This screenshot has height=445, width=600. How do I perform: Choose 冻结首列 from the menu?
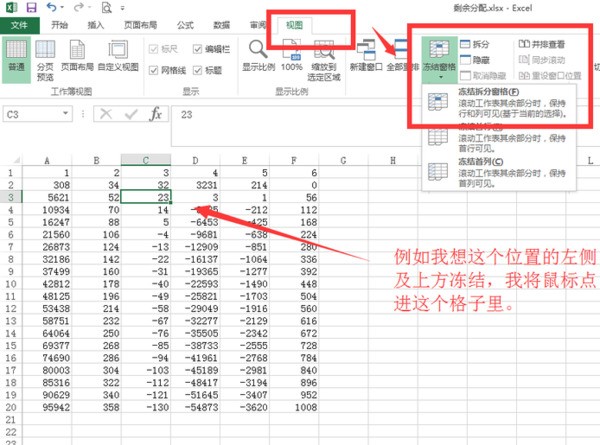[499, 172]
